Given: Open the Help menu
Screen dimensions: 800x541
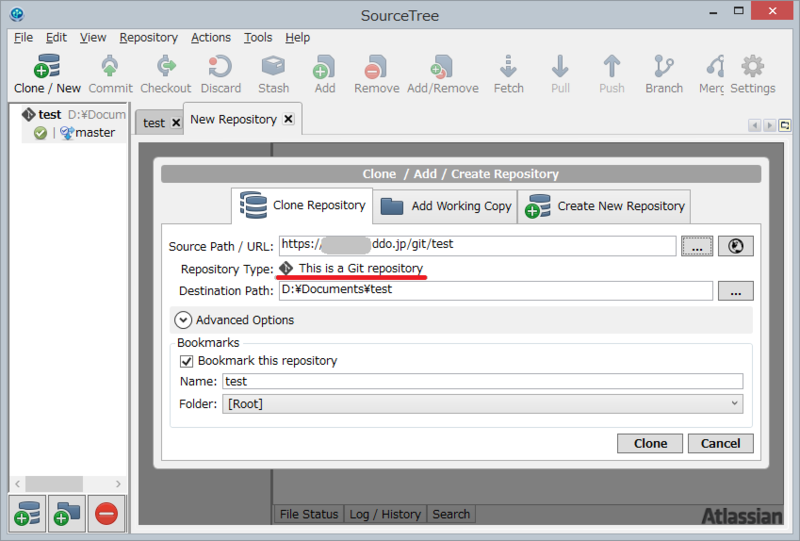Looking at the screenshot, I should point(297,37).
